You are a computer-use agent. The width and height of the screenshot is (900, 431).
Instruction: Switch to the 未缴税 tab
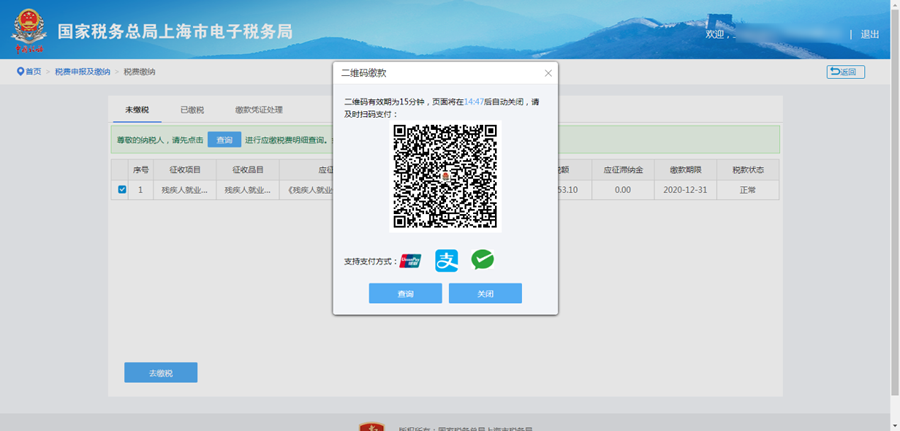[x=136, y=110]
